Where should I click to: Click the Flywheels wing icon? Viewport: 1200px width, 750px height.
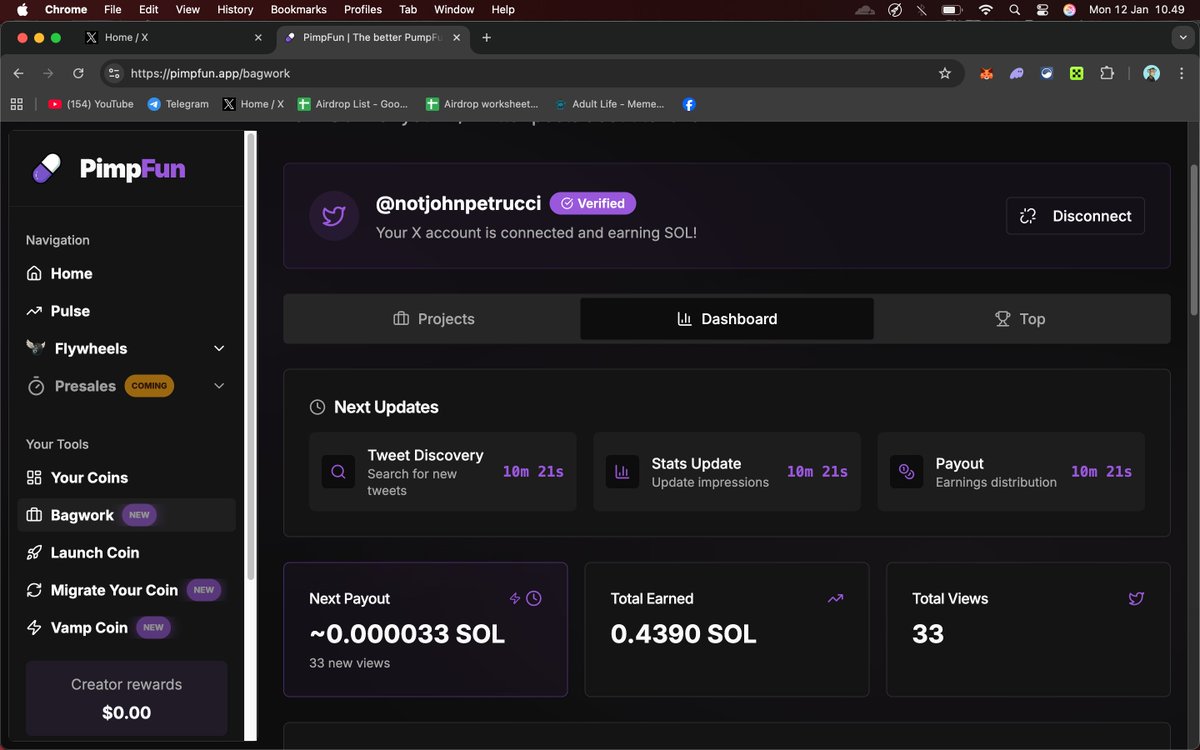pos(36,348)
